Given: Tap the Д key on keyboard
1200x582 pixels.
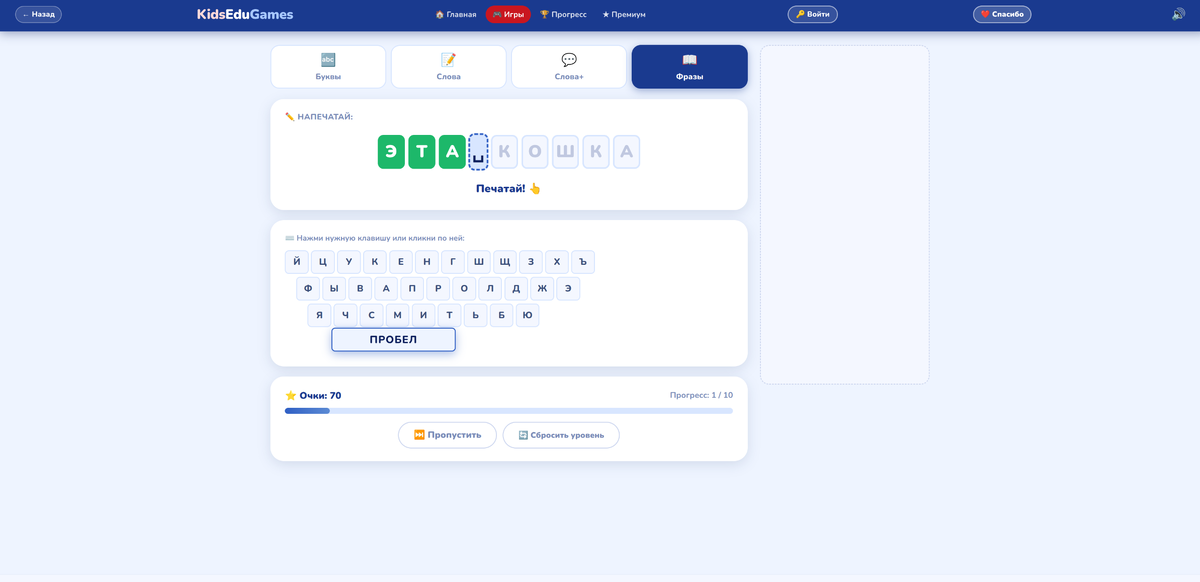Looking at the screenshot, I should (516, 289).
